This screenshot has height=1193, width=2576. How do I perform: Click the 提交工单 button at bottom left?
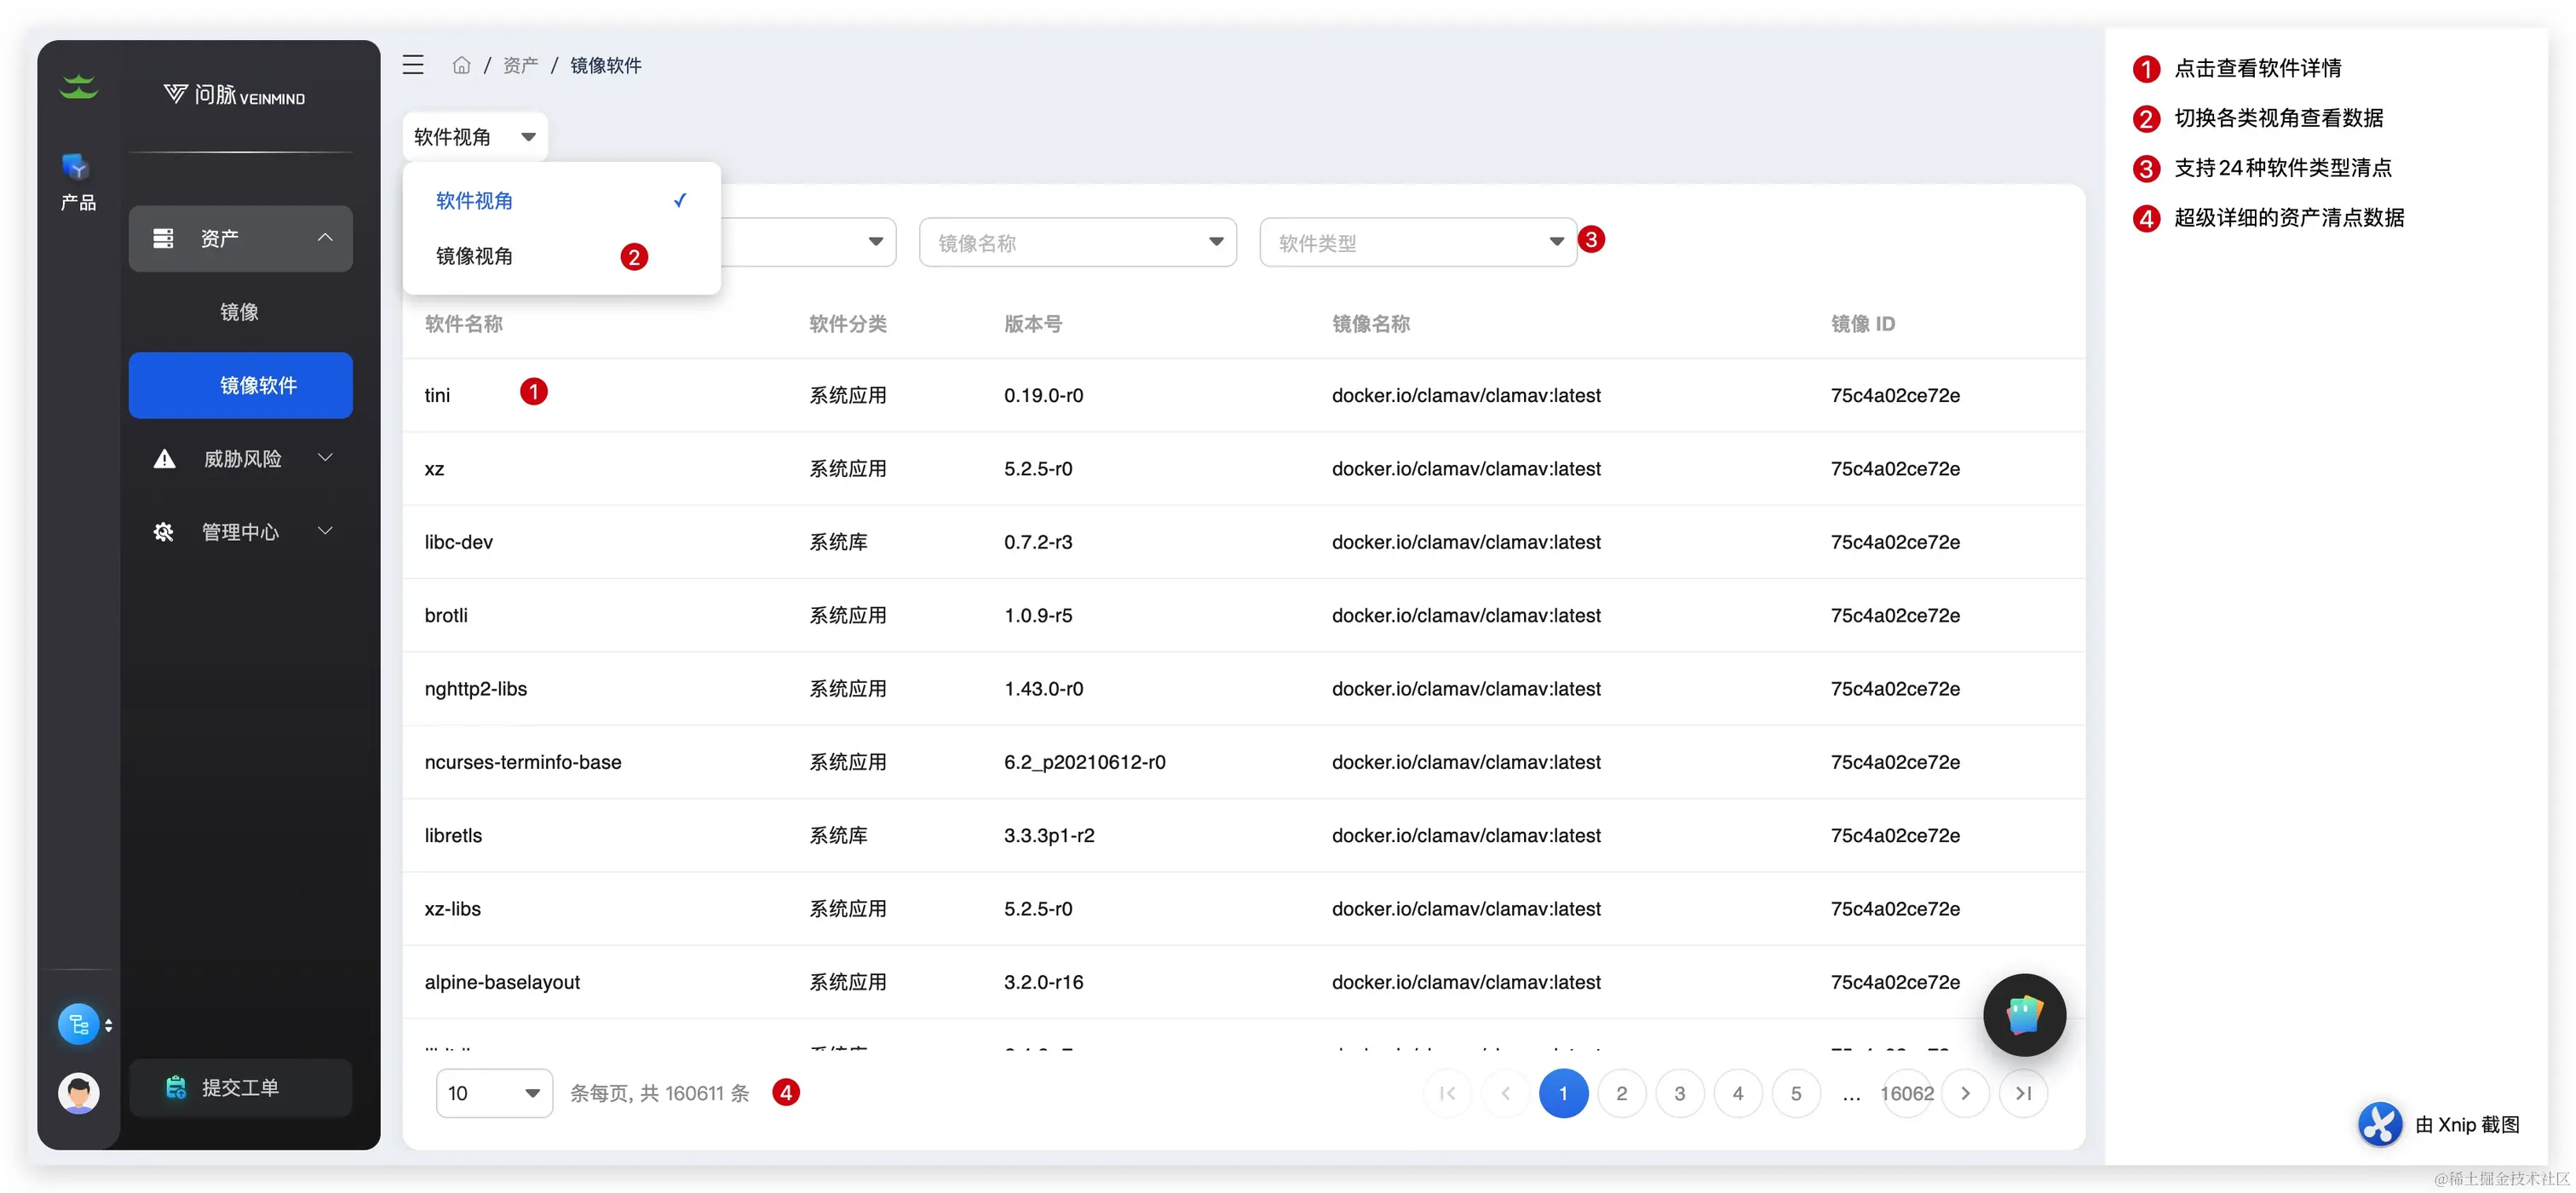[x=240, y=1087]
